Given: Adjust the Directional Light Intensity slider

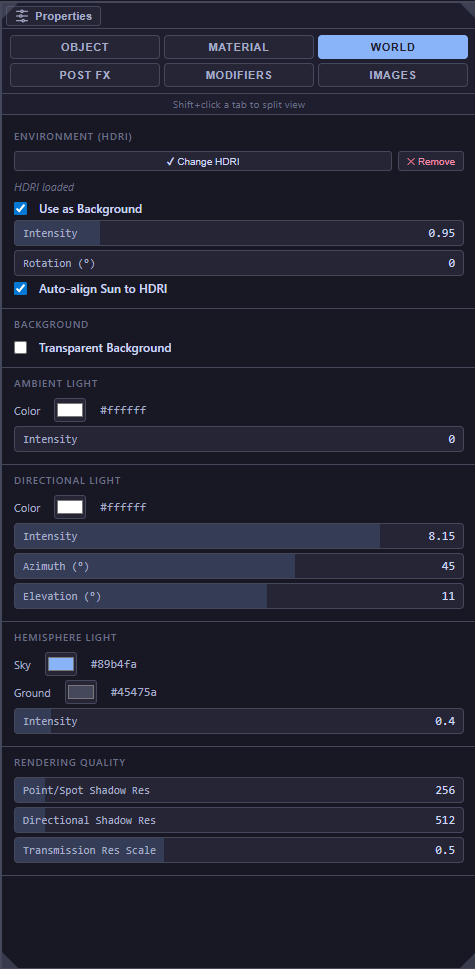Looking at the screenshot, I should point(238,536).
